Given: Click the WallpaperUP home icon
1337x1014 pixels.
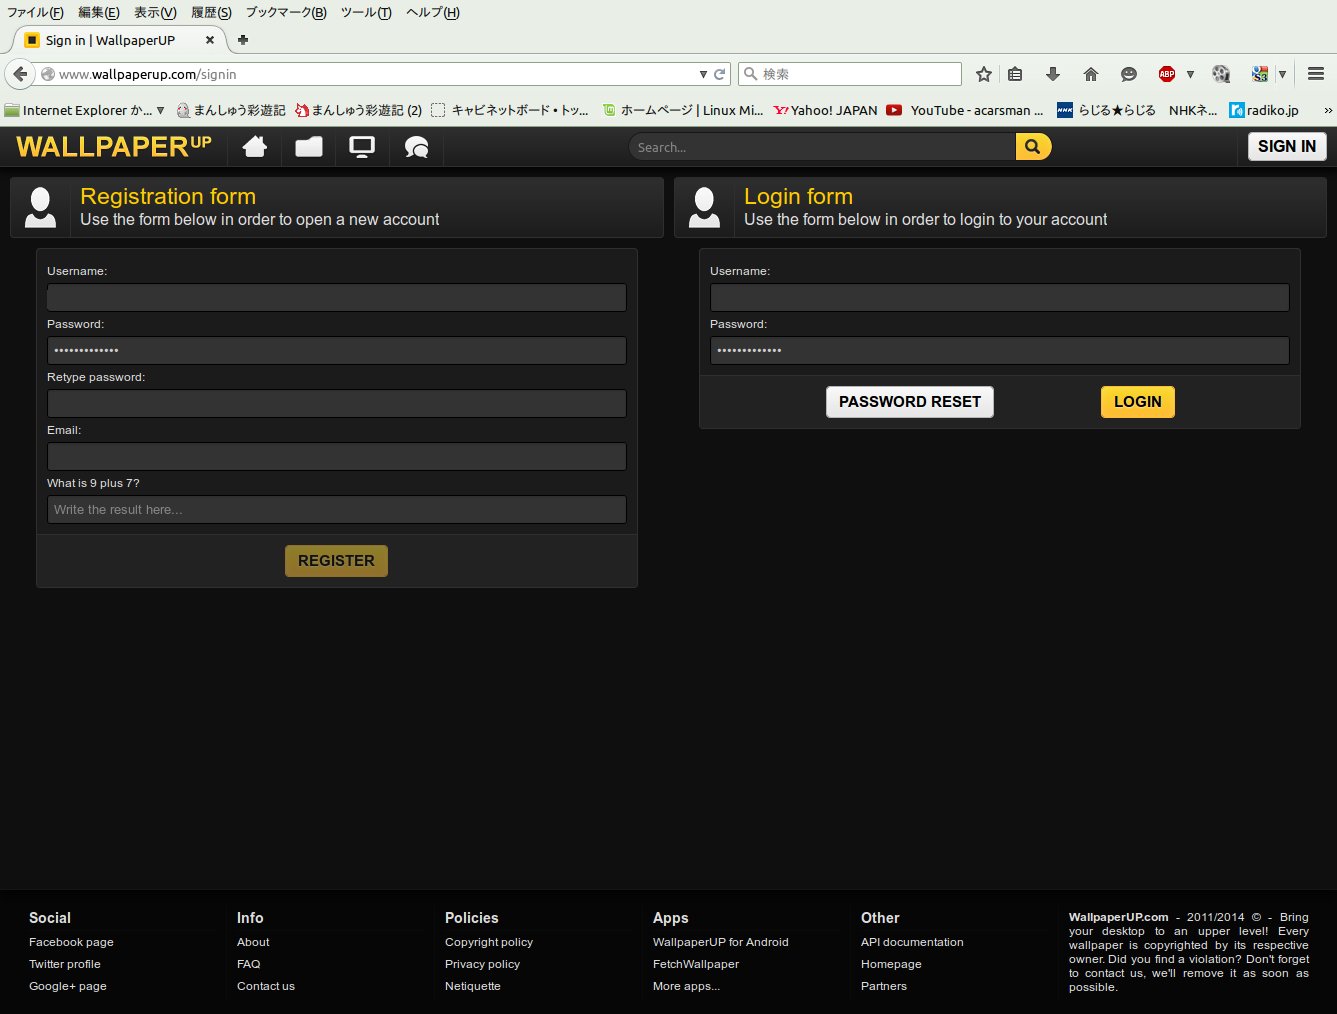Looking at the screenshot, I should pyautogui.click(x=255, y=147).
